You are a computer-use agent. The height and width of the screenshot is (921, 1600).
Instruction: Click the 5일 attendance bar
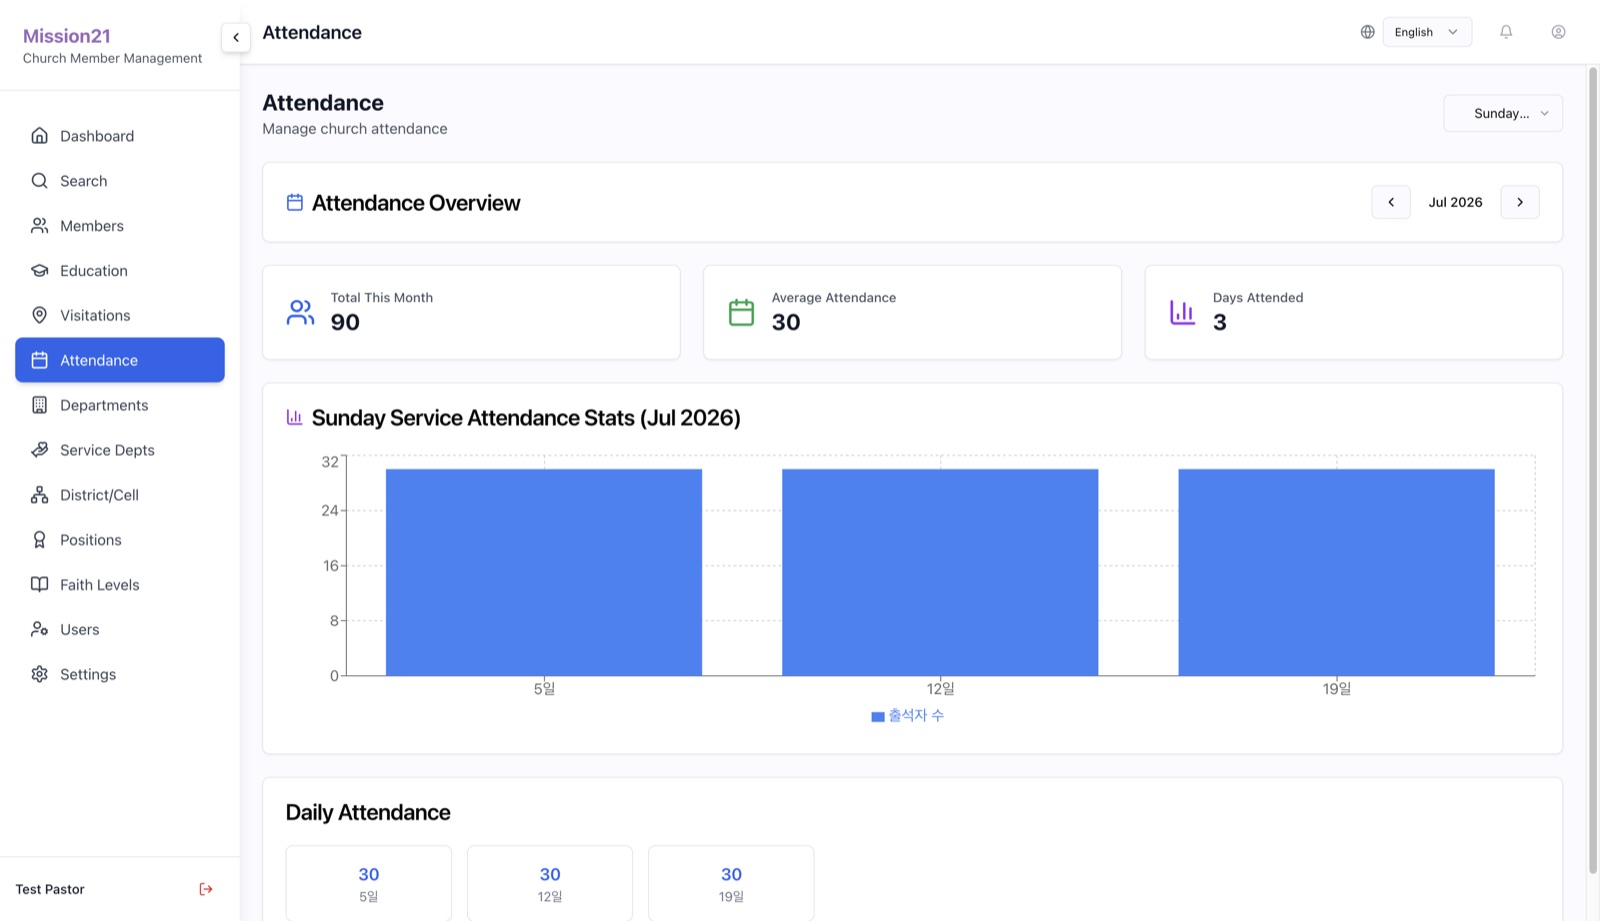click(x=544, y=572)
